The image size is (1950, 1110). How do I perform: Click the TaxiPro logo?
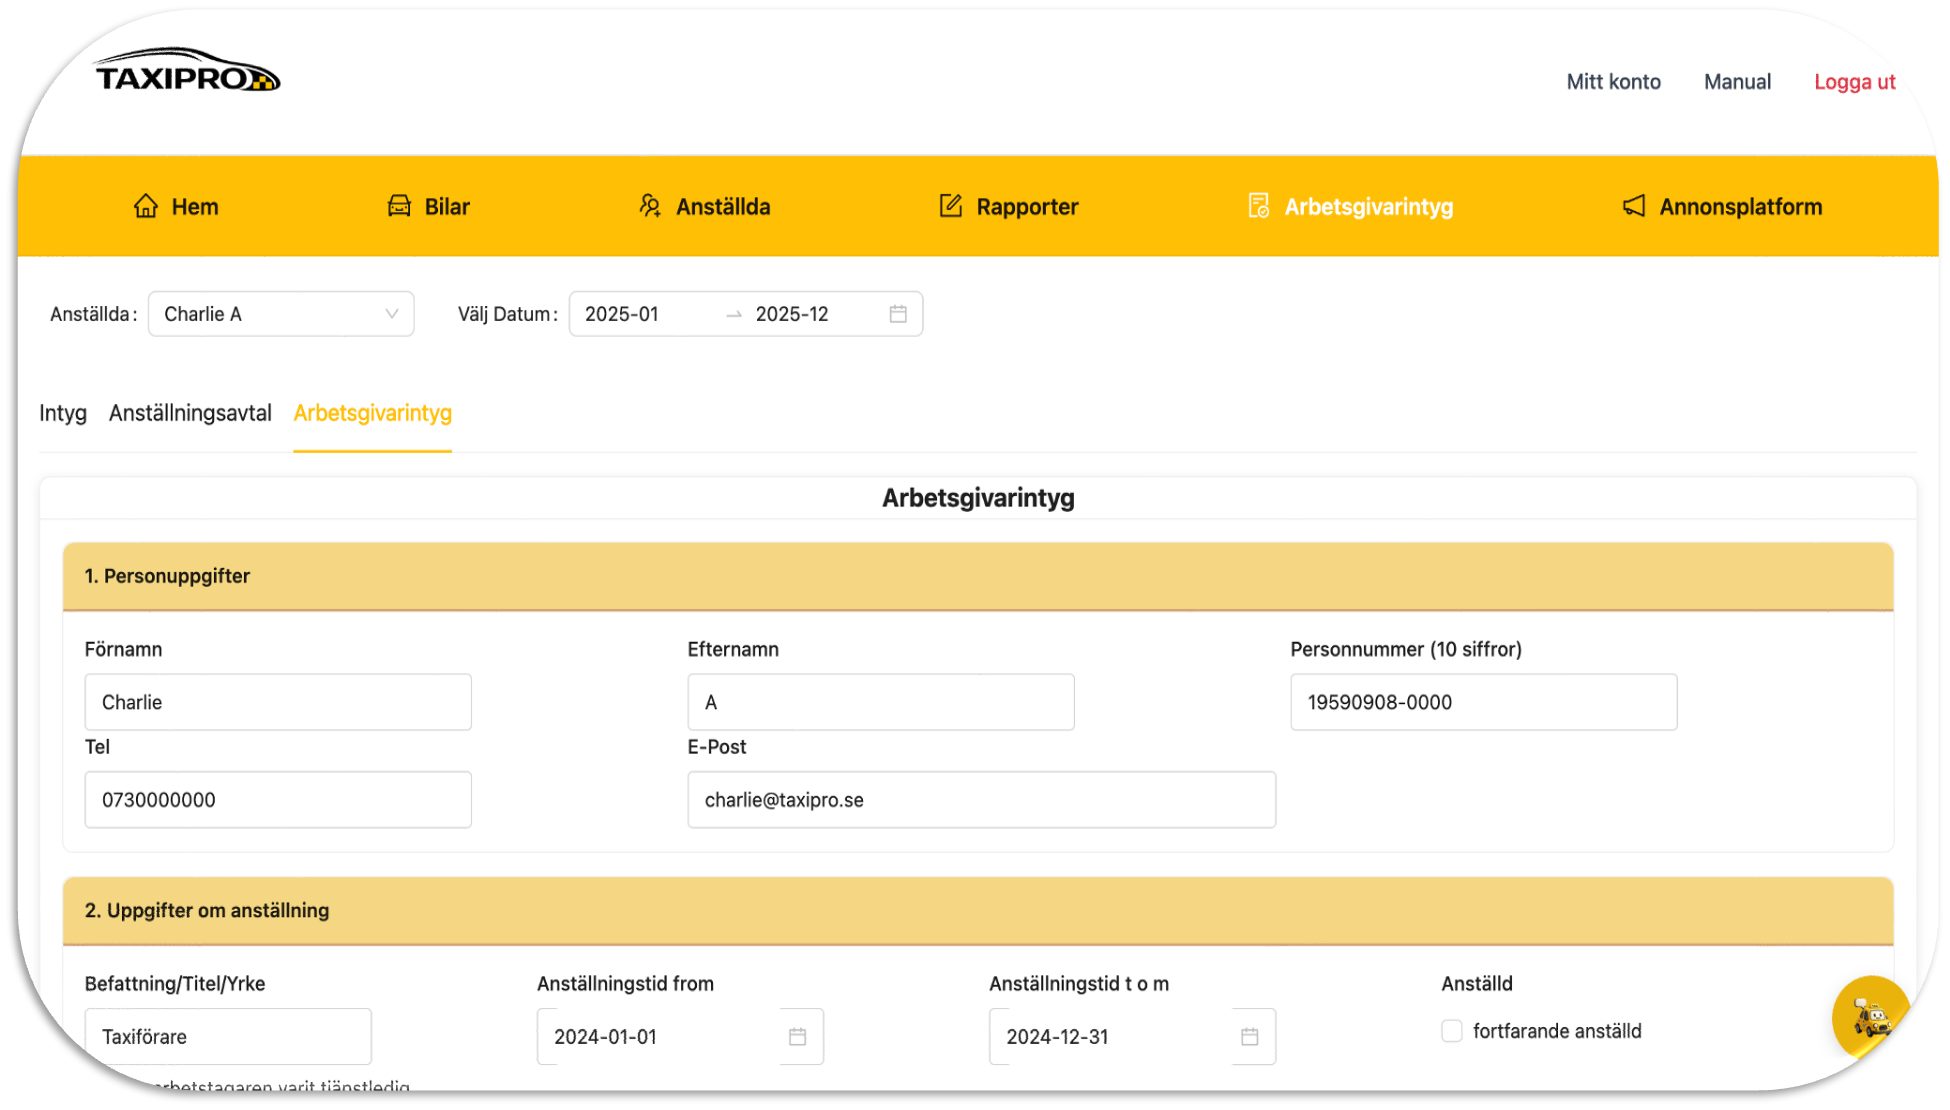(x=187, y=72)
